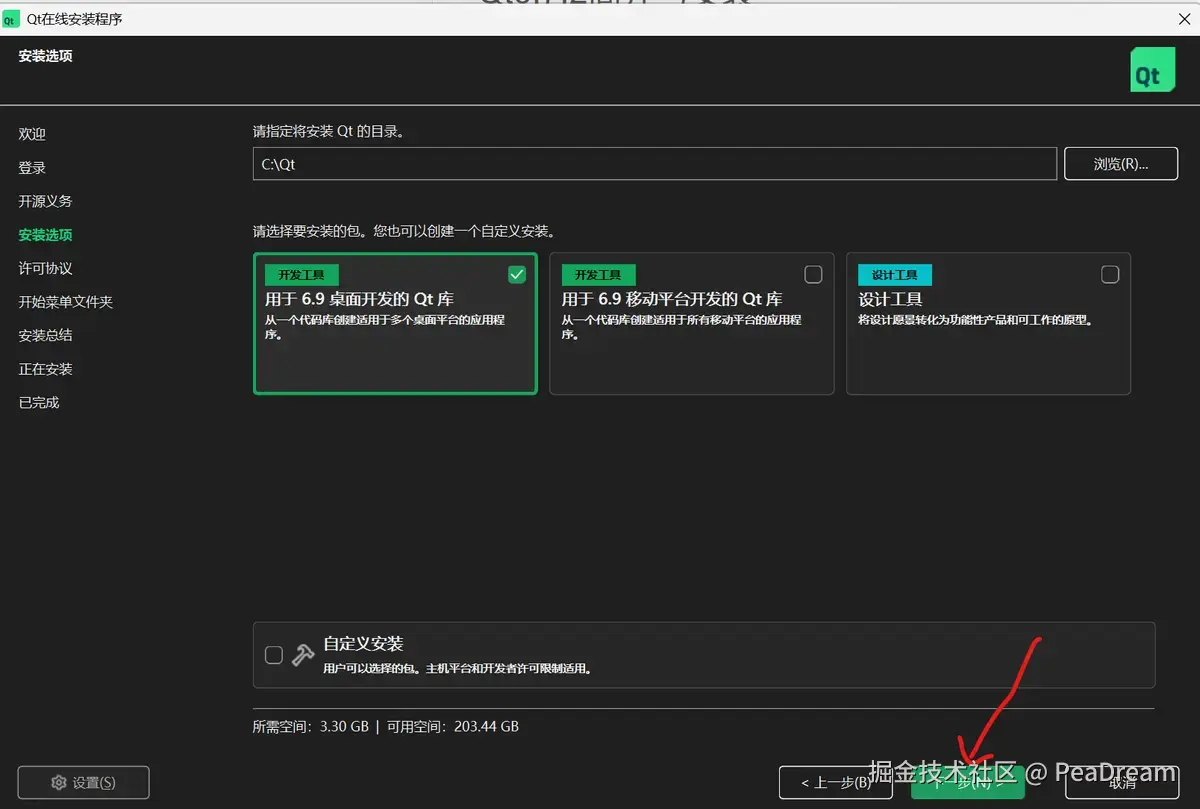Open 设置(S) settings button

[84, 782]
